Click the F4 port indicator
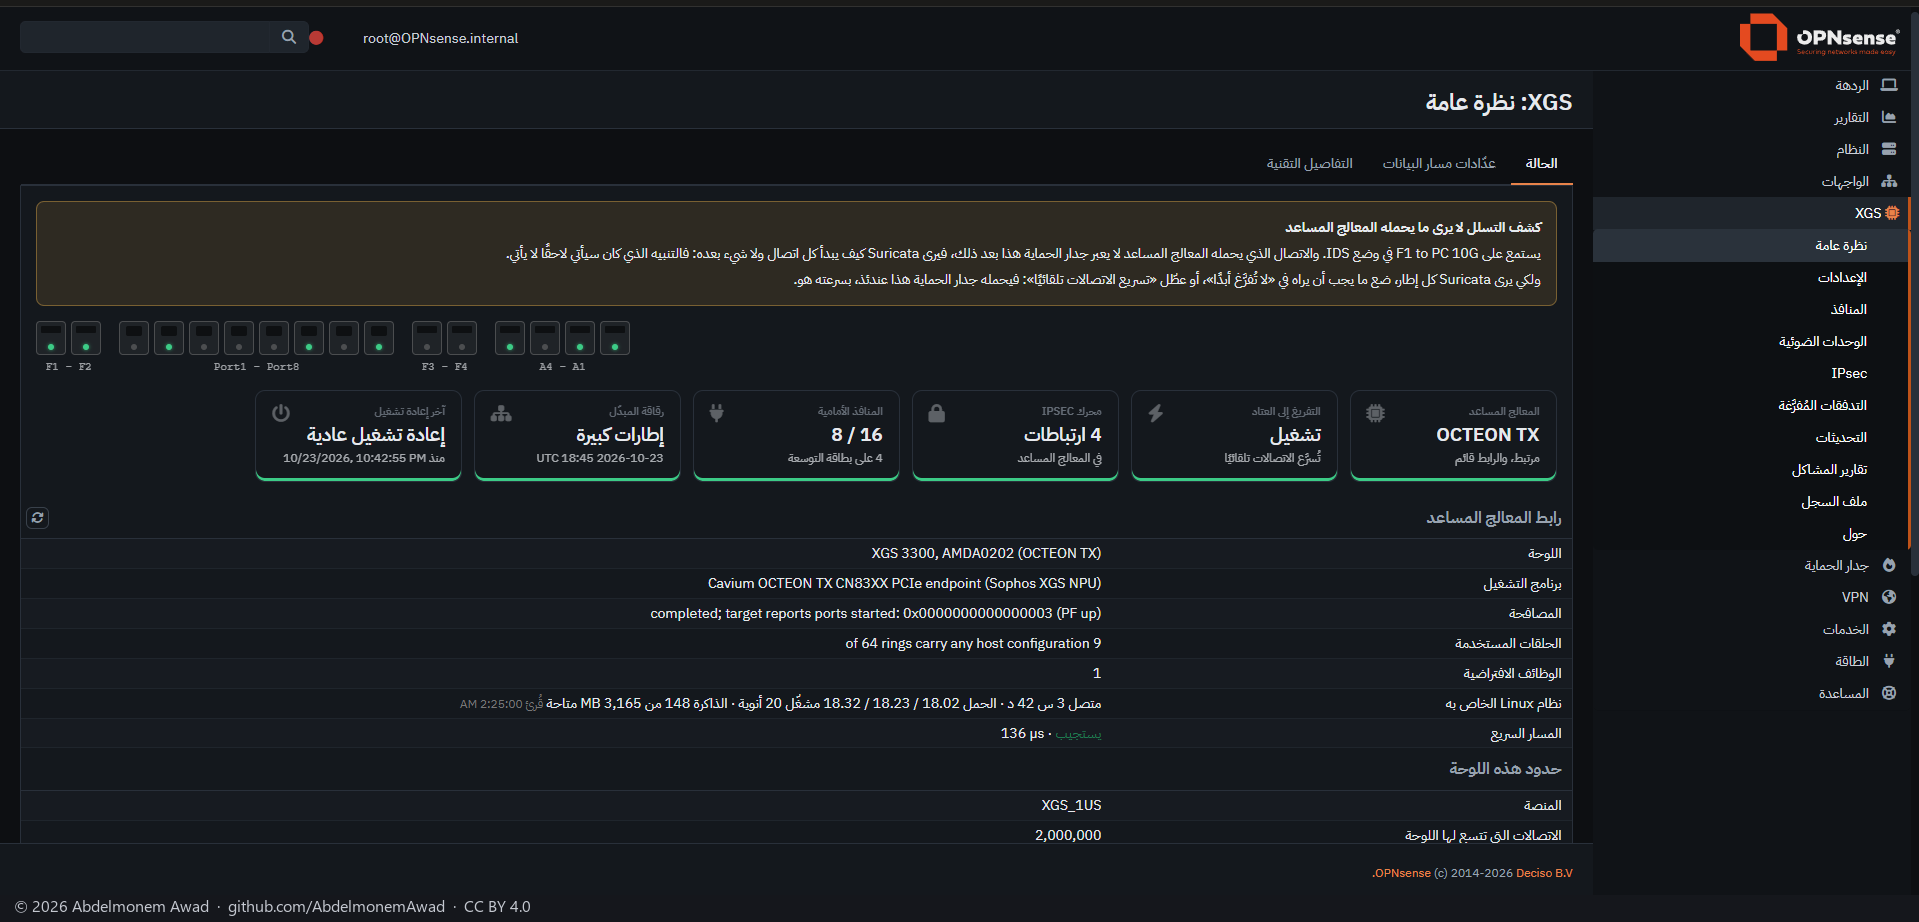 [462, 338]
